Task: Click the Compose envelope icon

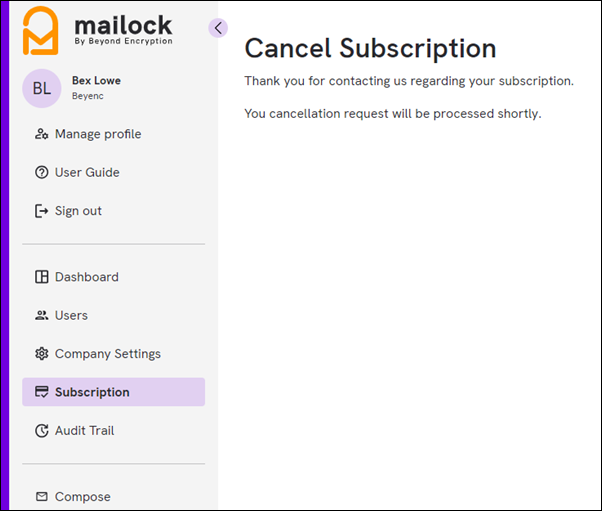Action: click(41, 496)
